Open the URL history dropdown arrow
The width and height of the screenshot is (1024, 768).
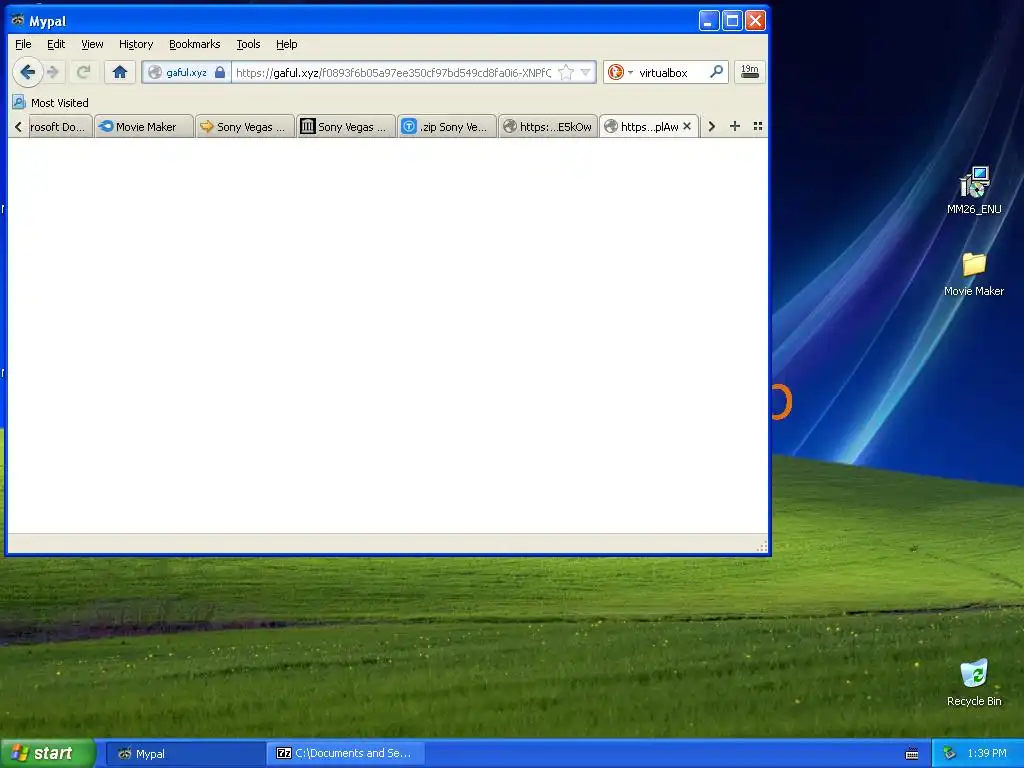click(x=586, y=72)
